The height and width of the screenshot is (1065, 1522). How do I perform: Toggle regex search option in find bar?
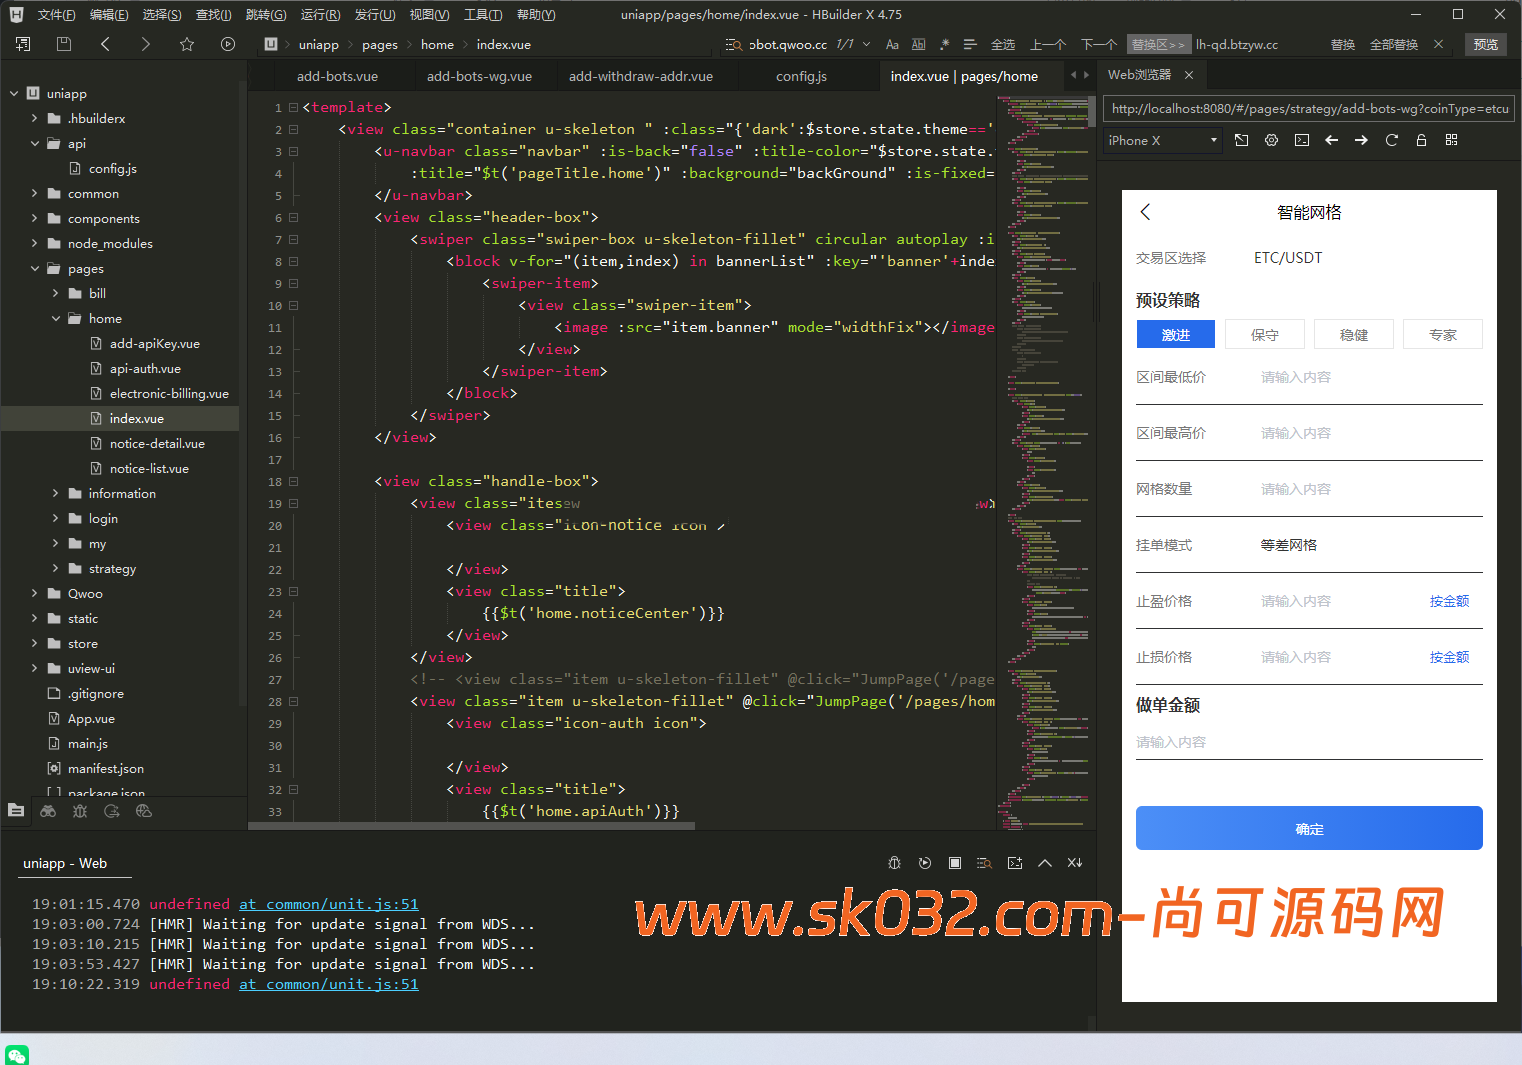pos(944,44)
